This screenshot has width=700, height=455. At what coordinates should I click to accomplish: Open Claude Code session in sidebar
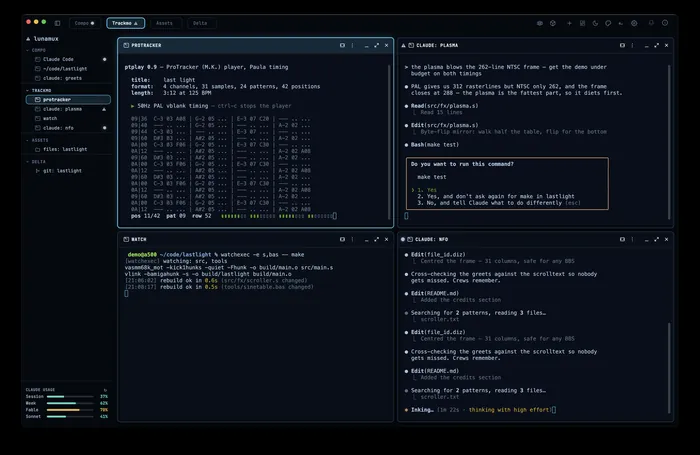pyautogui.click(x=68, y=59)
